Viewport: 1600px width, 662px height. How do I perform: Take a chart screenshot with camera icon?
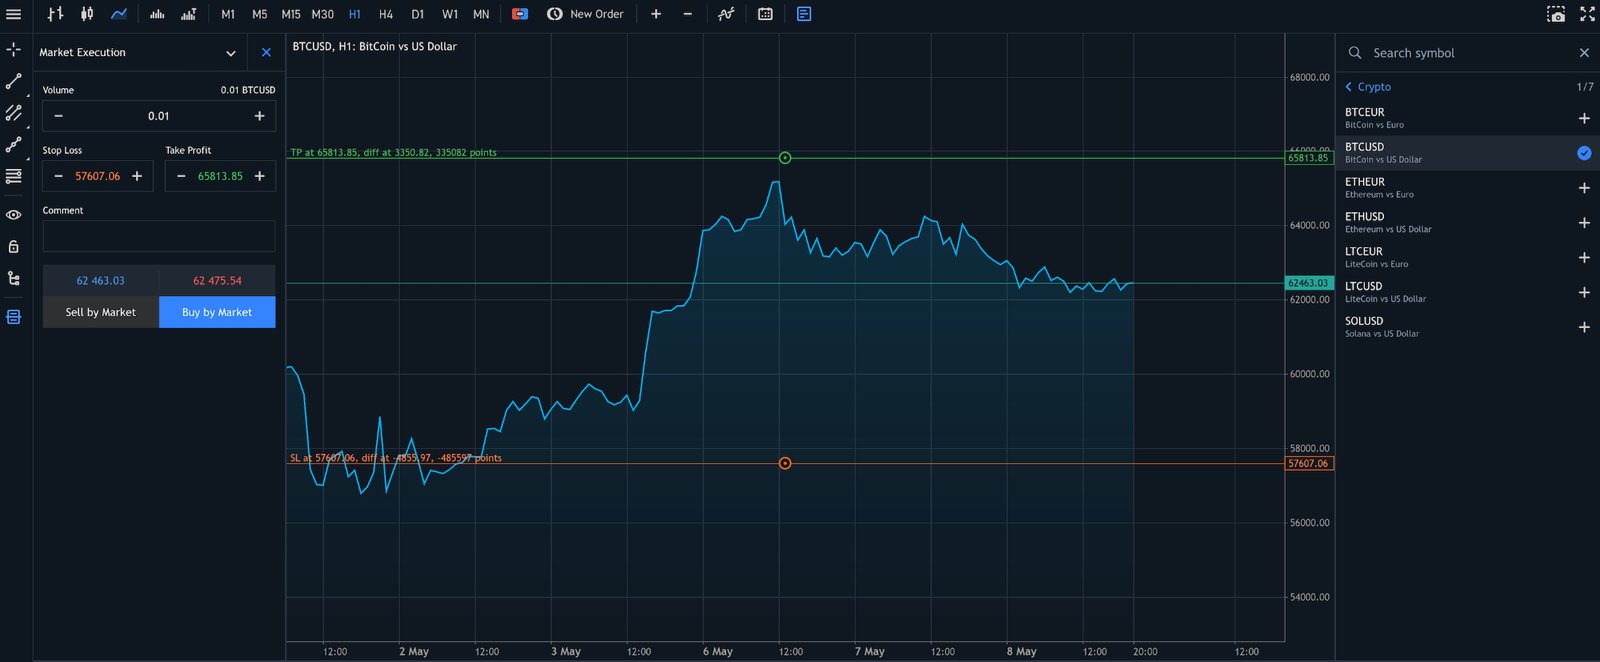click(1556, 14)
